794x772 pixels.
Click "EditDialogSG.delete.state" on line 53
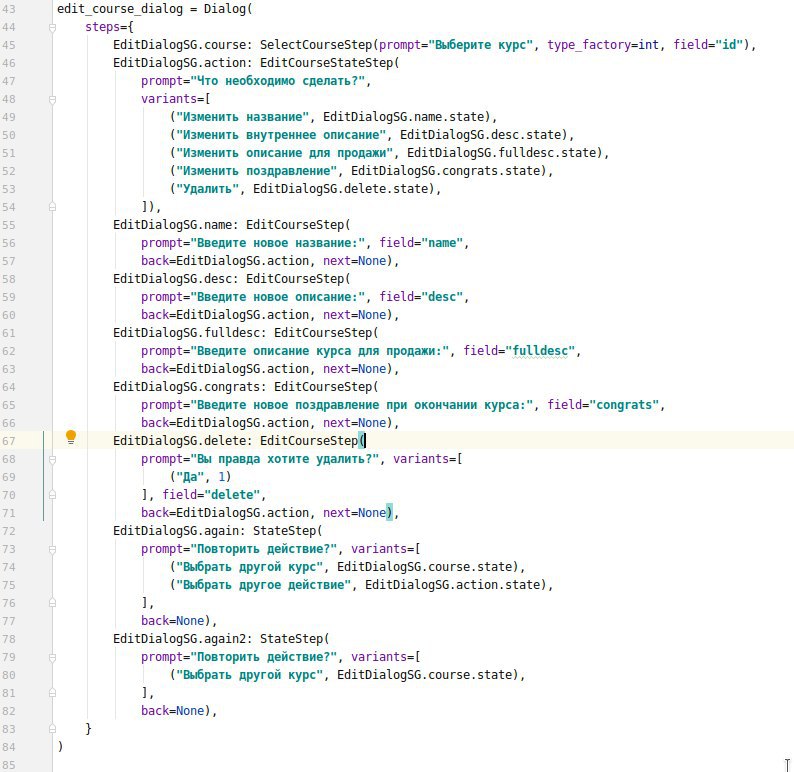(341, 189)
